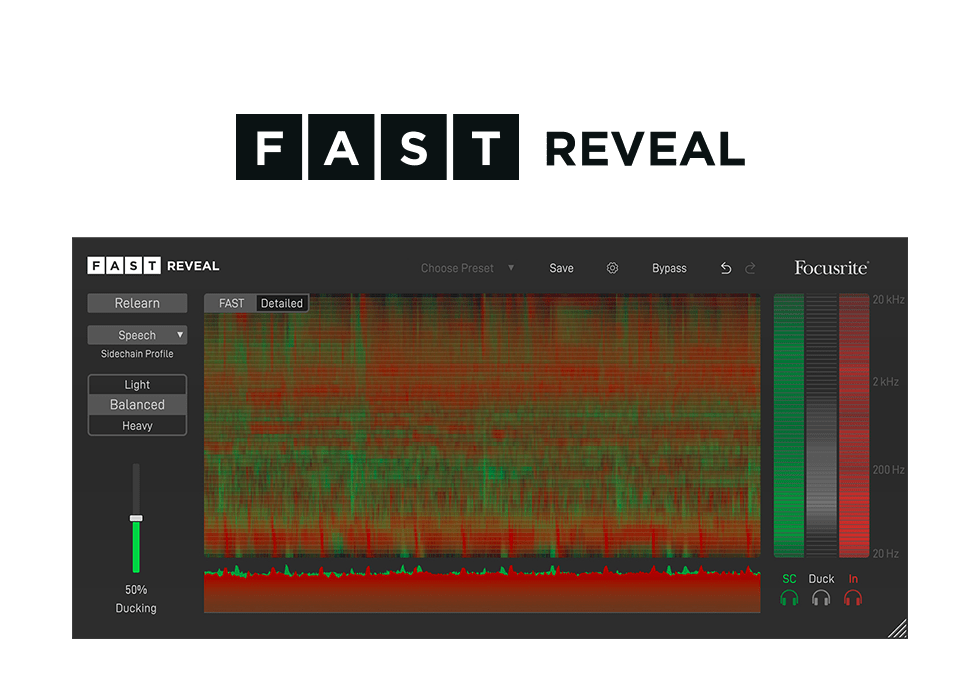This screenshot has width=980, height=700.
Task: Open the settings gear icon
Action: point(613,268)
